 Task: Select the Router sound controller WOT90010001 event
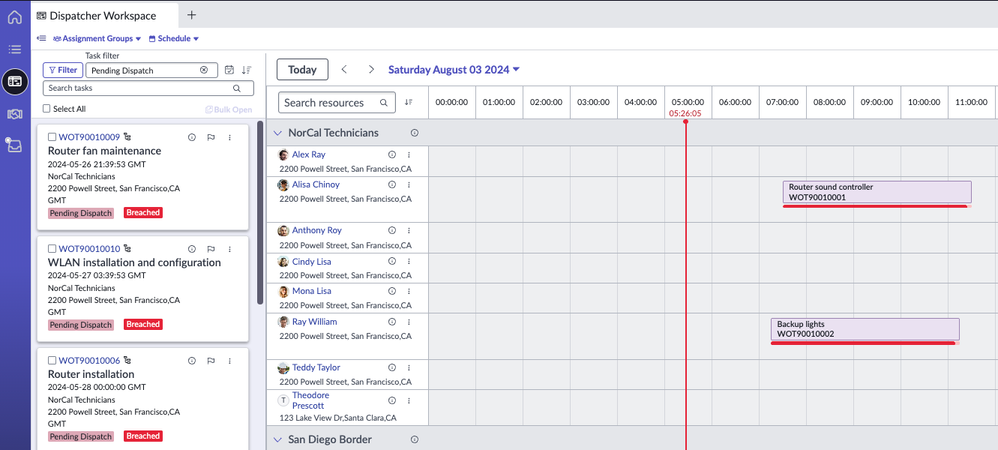[x=877, y=192]
